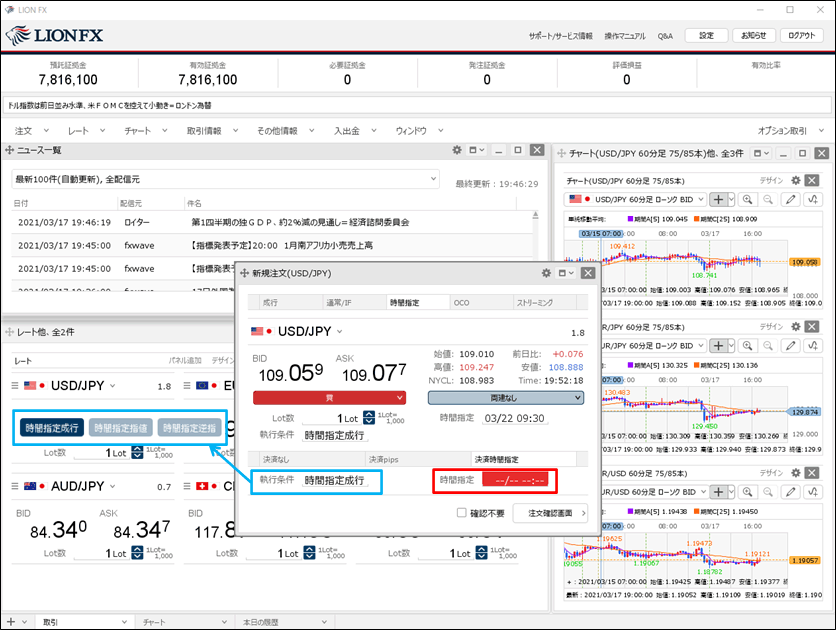Tick the 確認不要 checkbox
This screenshot has width=836, height=630.
pyautogui.click(x=462, y=513)
